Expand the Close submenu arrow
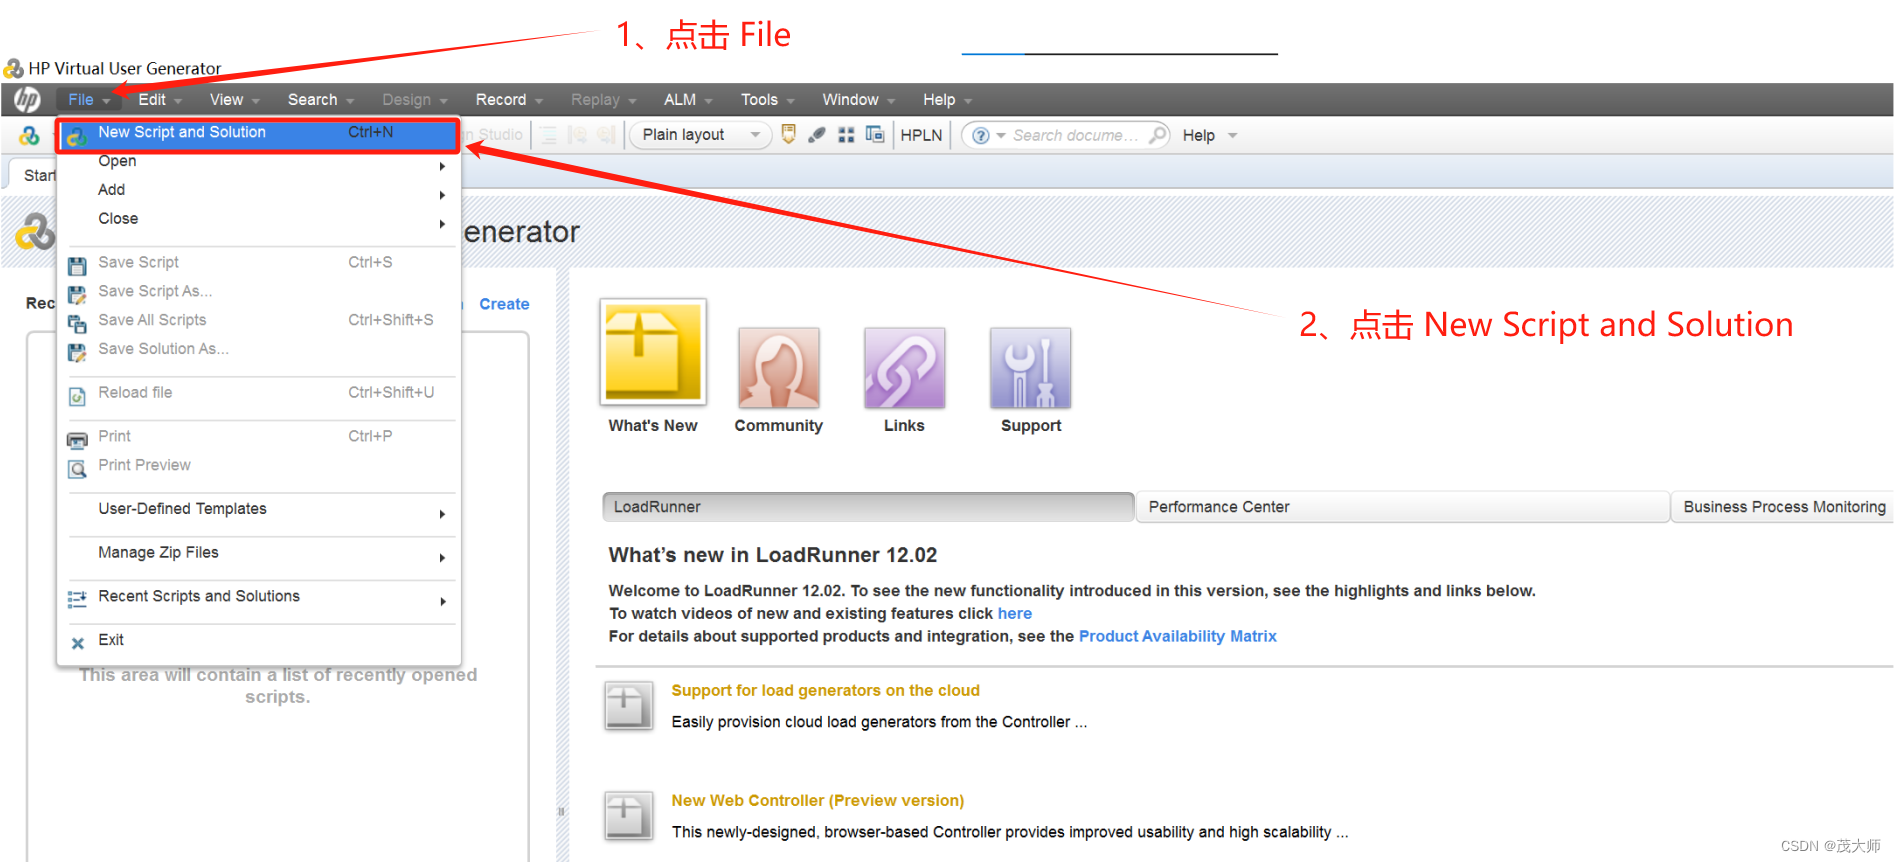The width and height of the screenshot is (1896, 862). point(442,224)
